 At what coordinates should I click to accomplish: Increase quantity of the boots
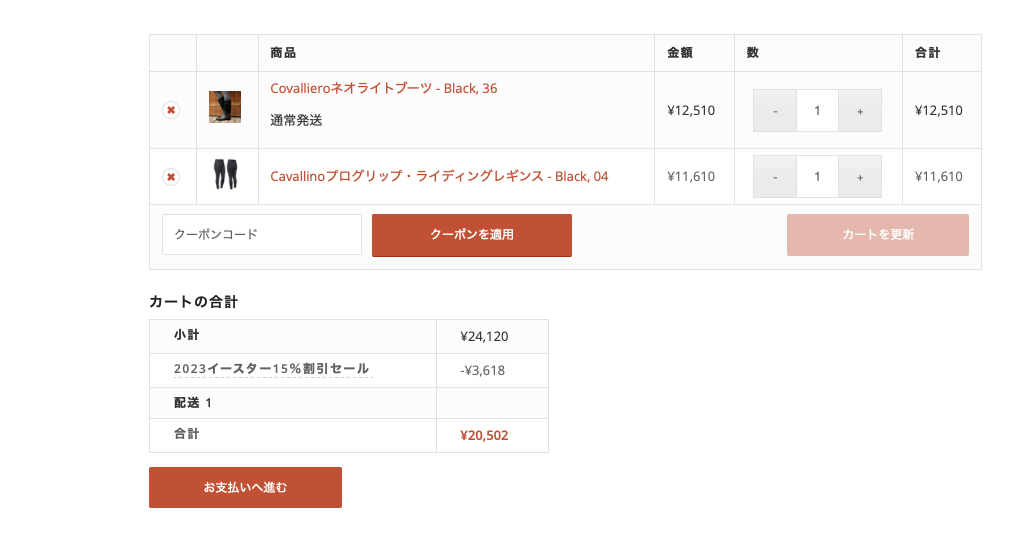click(x=860, y=111)
